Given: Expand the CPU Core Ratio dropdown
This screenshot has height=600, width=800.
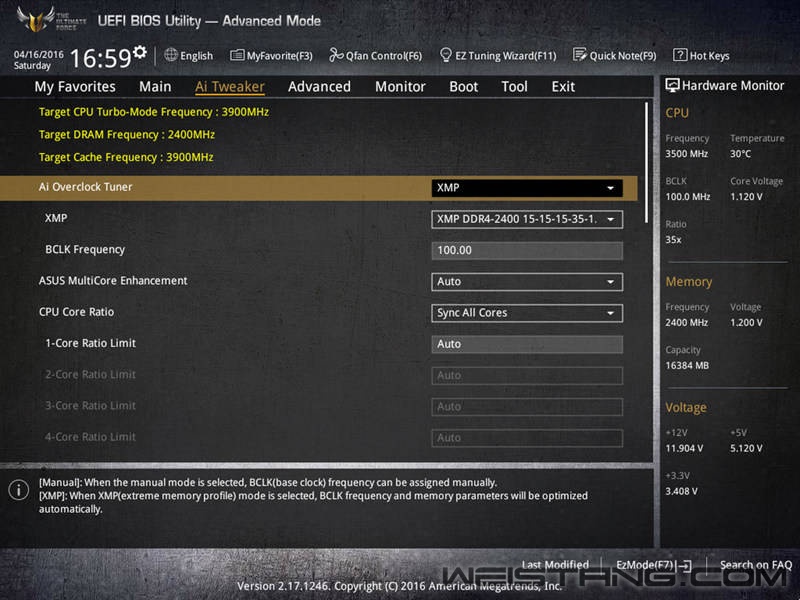Looking at the screenshot, I should (x=527, y=313).
